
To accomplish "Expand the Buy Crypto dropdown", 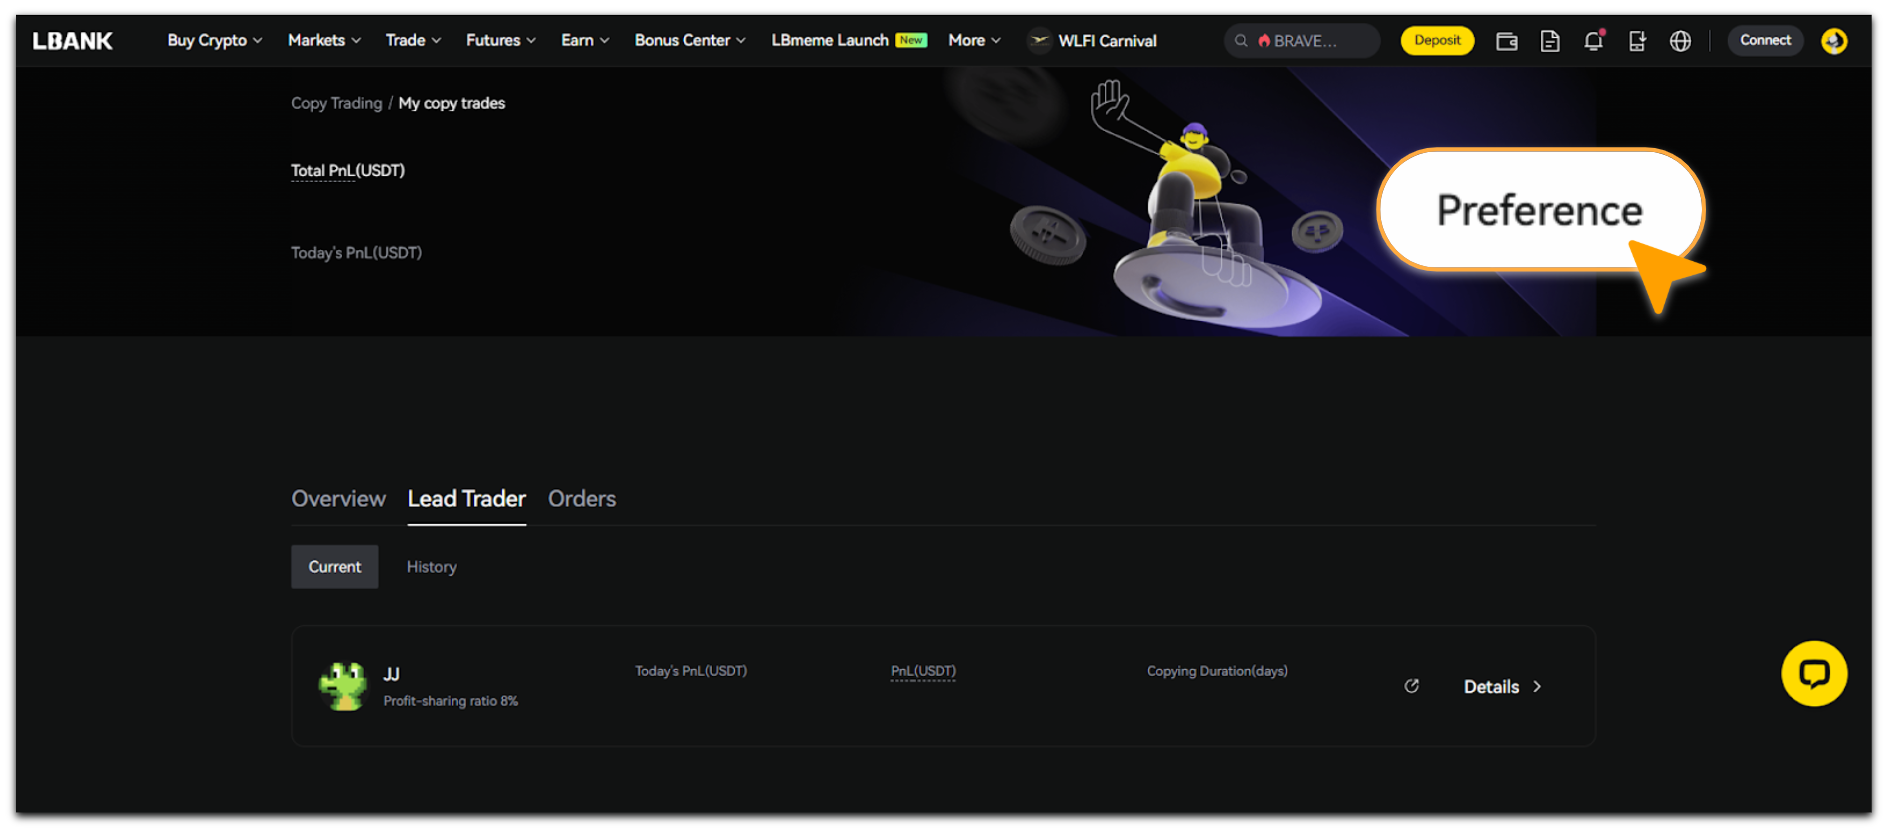I will click(214, 41).
